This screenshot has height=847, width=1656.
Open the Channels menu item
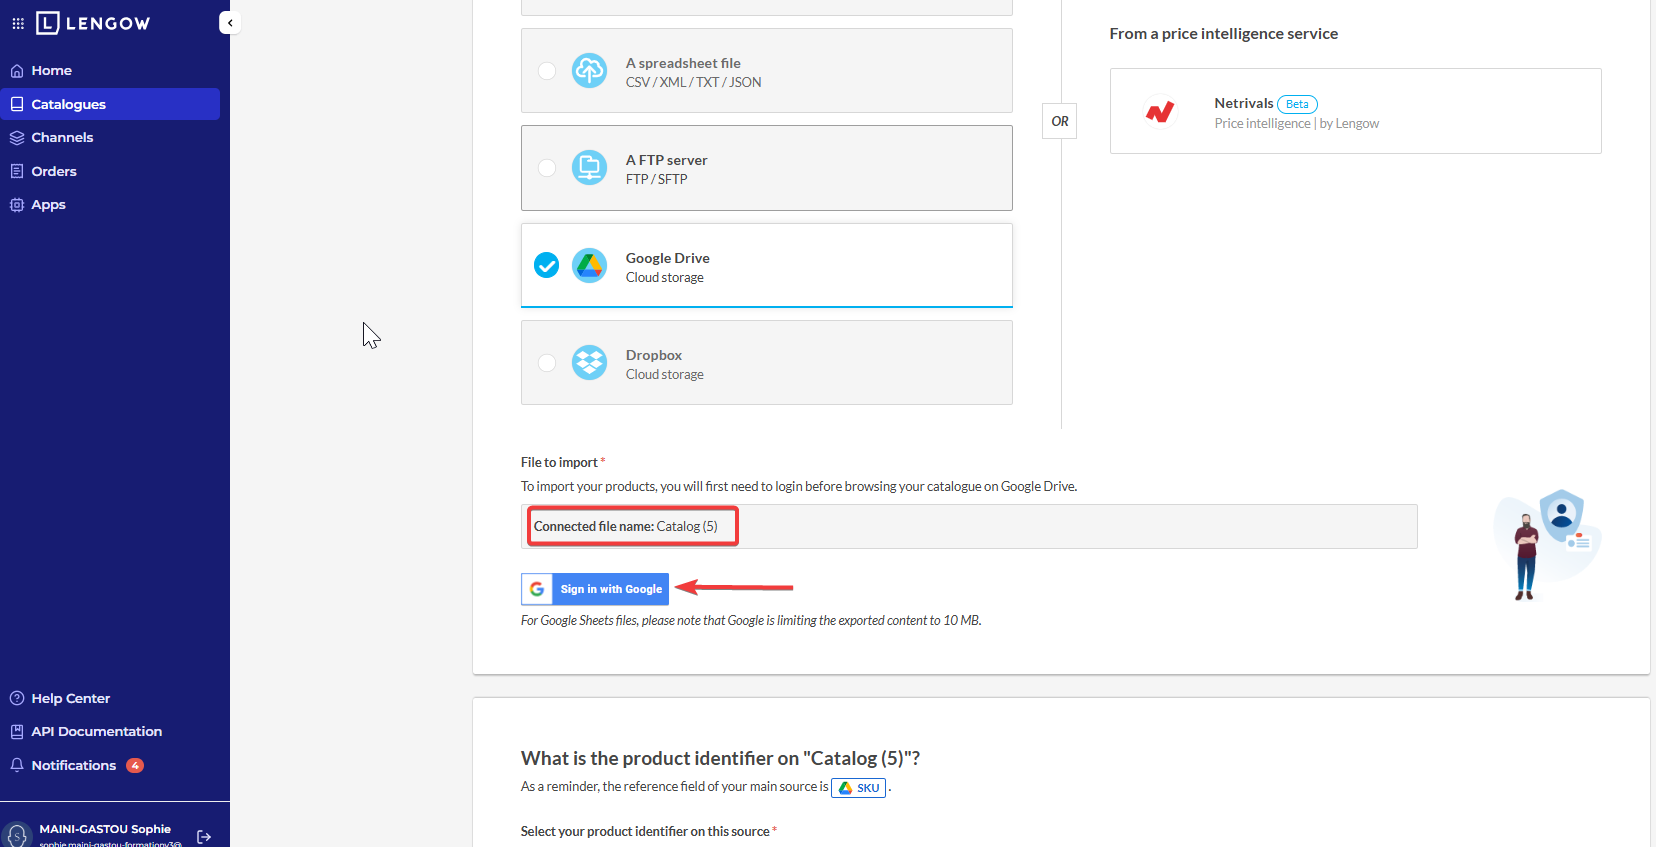(62, 138)
